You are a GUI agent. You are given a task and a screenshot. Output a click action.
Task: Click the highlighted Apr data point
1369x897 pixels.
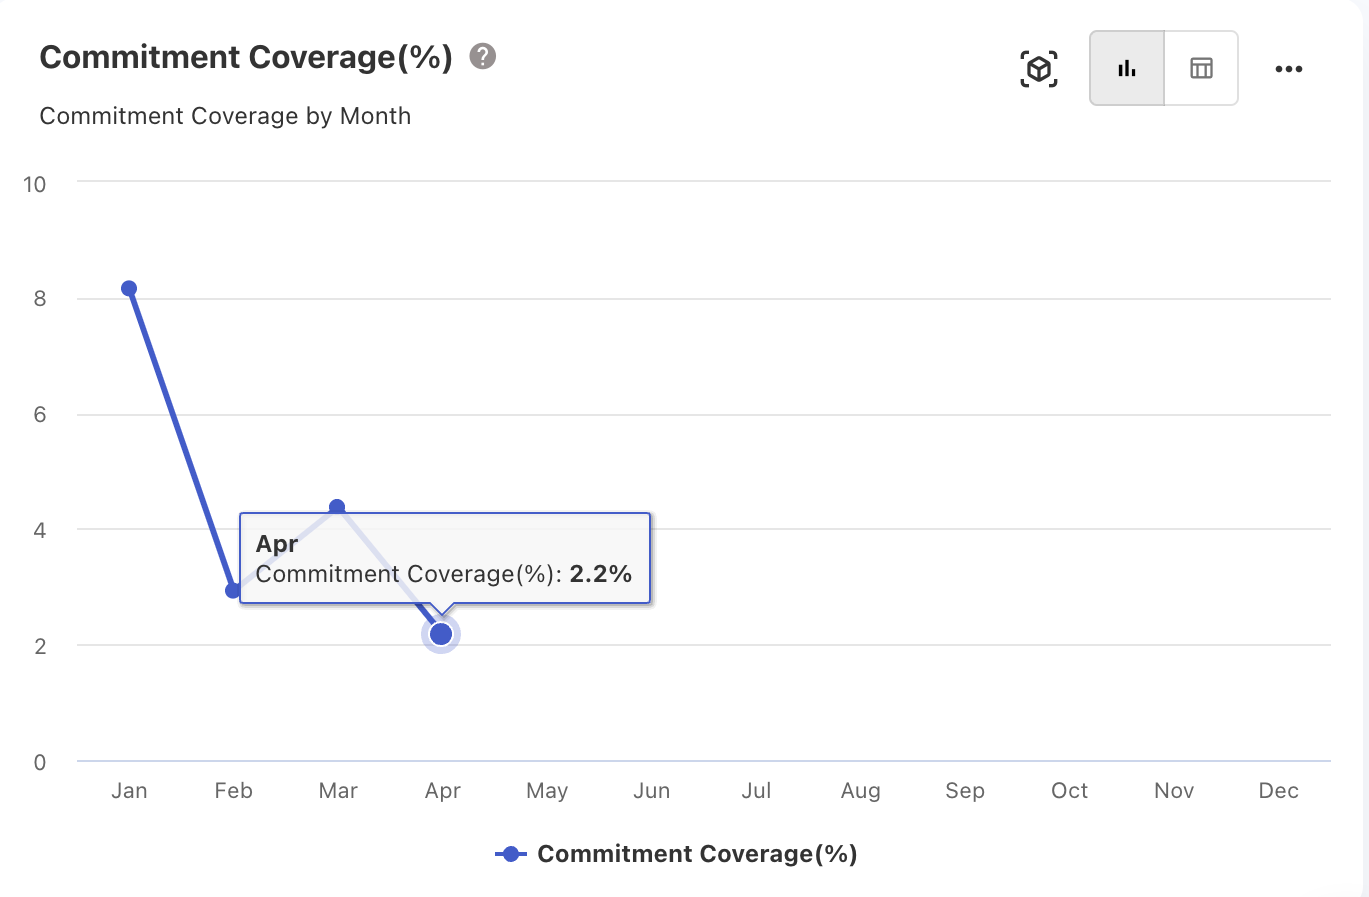[441, 634]
